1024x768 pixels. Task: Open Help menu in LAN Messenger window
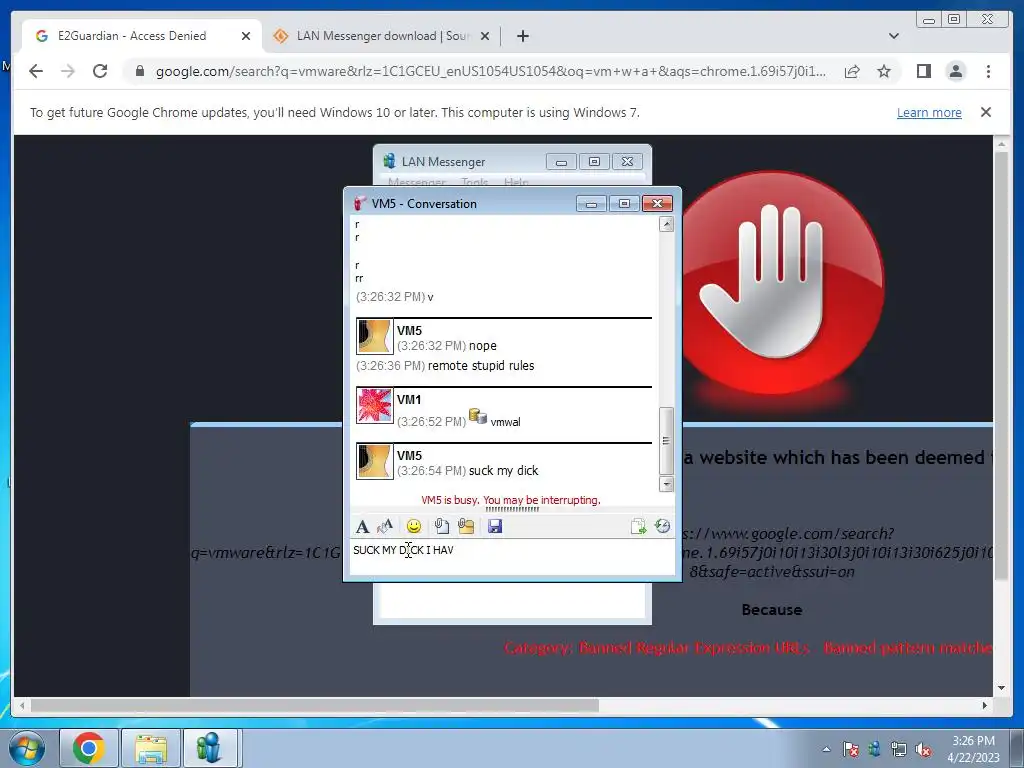pyautogui.click(x=516, y=182)
